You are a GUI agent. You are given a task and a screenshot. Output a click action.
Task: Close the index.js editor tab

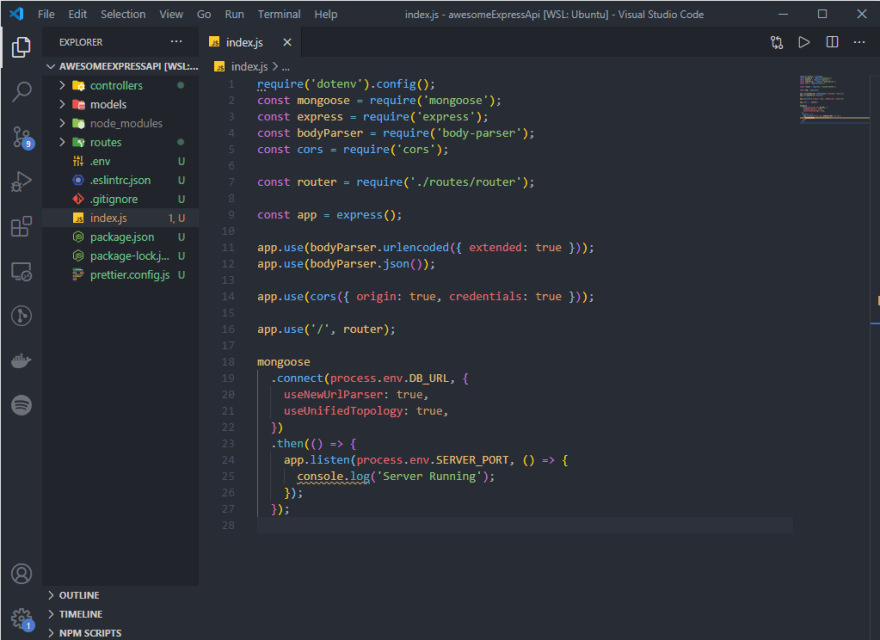click(x=287, y=42)
